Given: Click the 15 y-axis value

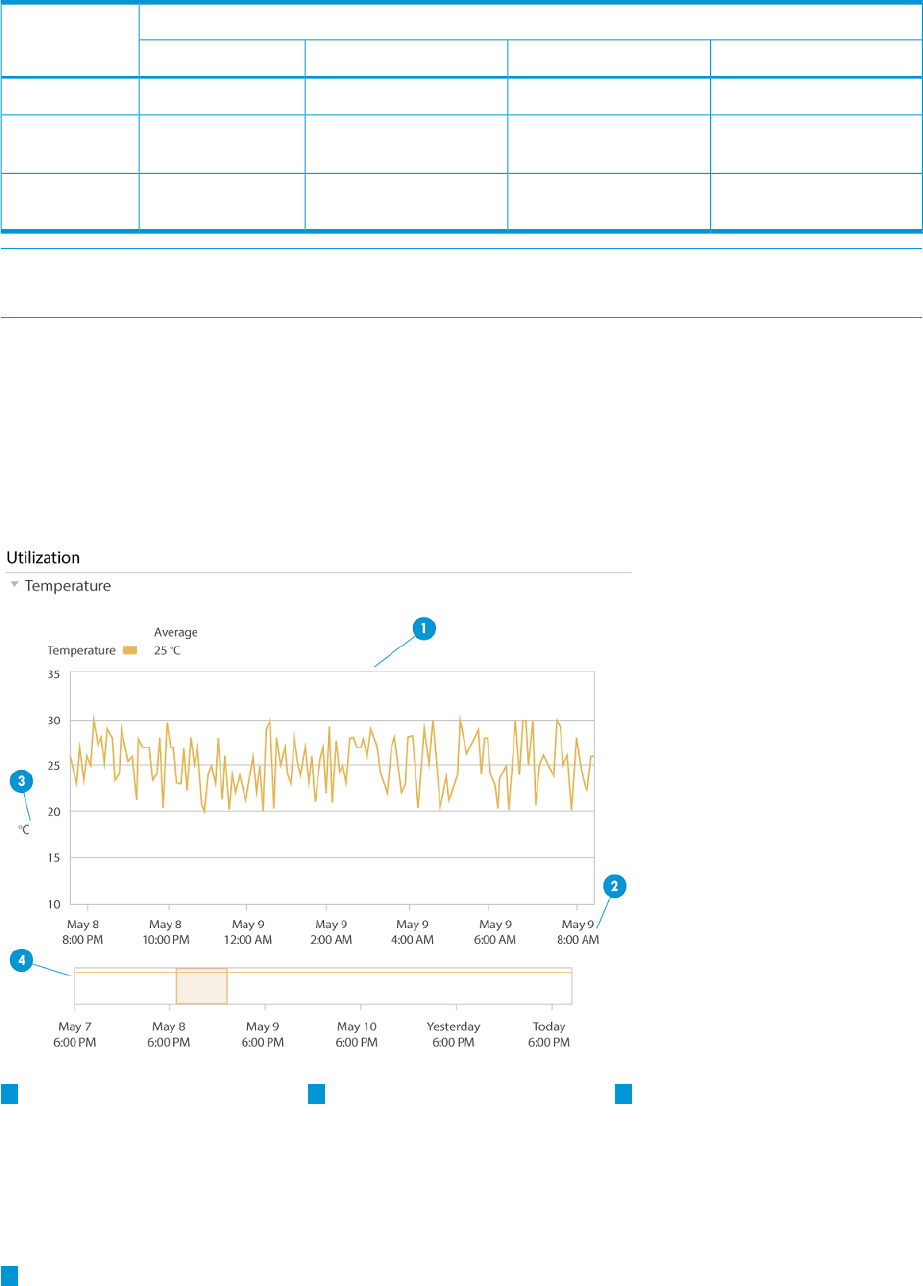Looking at the screenshot, I should [54, 858].
